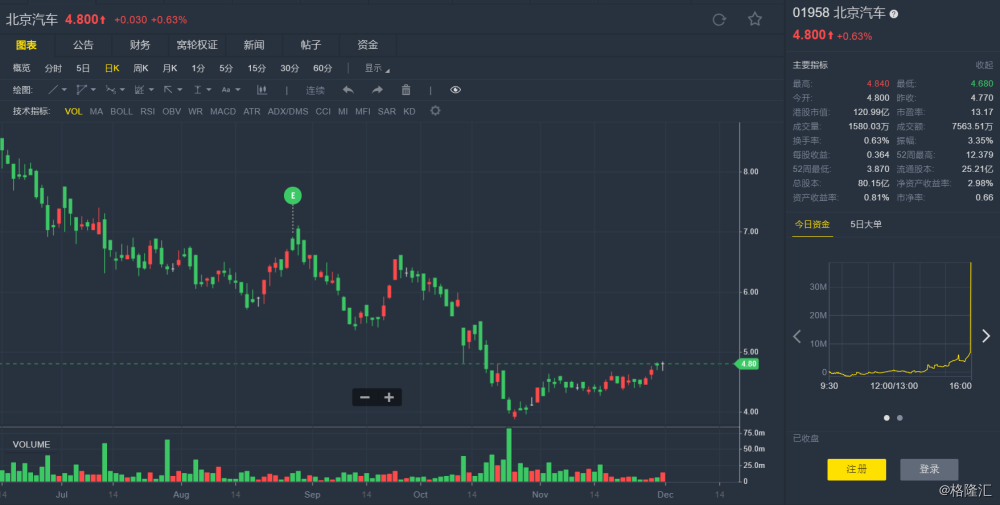1000x505 pixels.
Task: Expand line tool dropdown arrow
Action: [64, 90]
